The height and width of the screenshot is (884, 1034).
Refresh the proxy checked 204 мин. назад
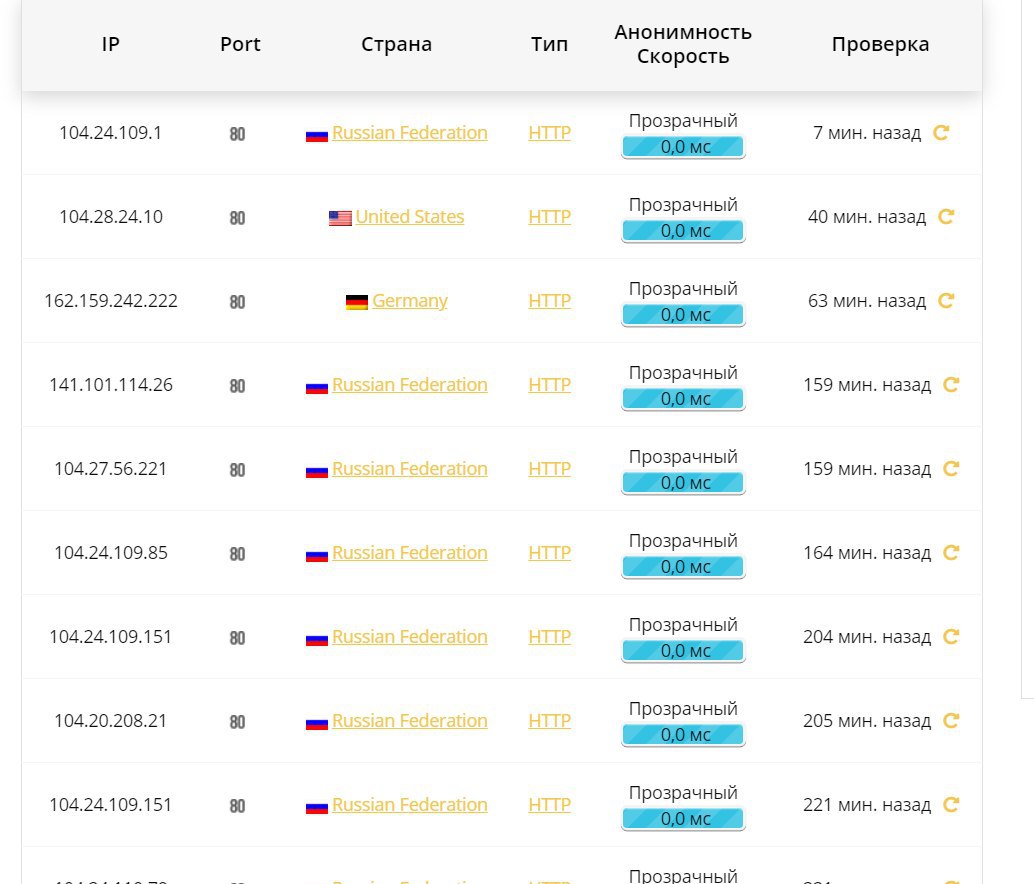coord(951,637)
